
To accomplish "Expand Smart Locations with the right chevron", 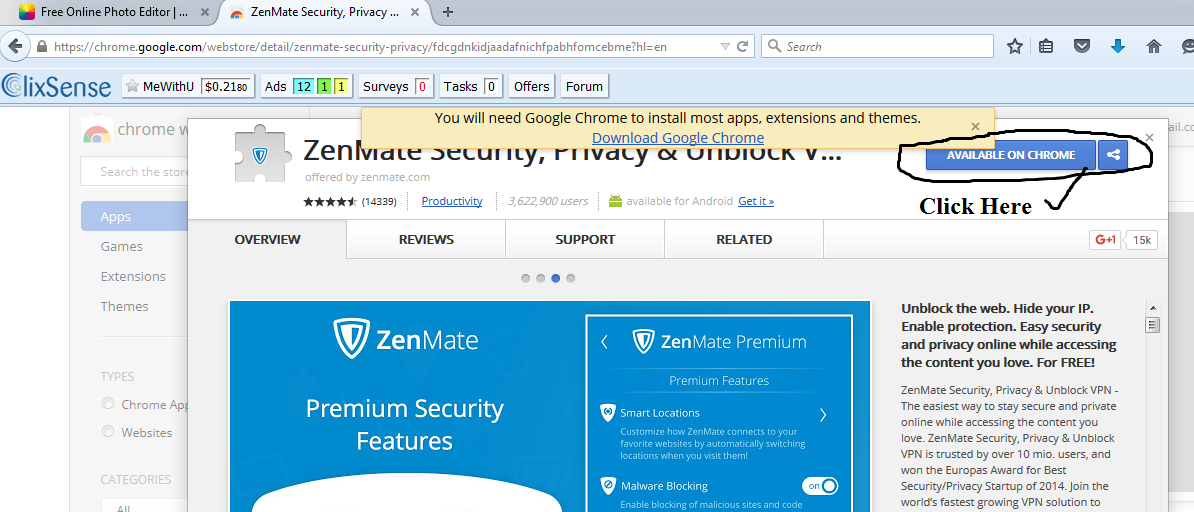I will pos(823,414).
